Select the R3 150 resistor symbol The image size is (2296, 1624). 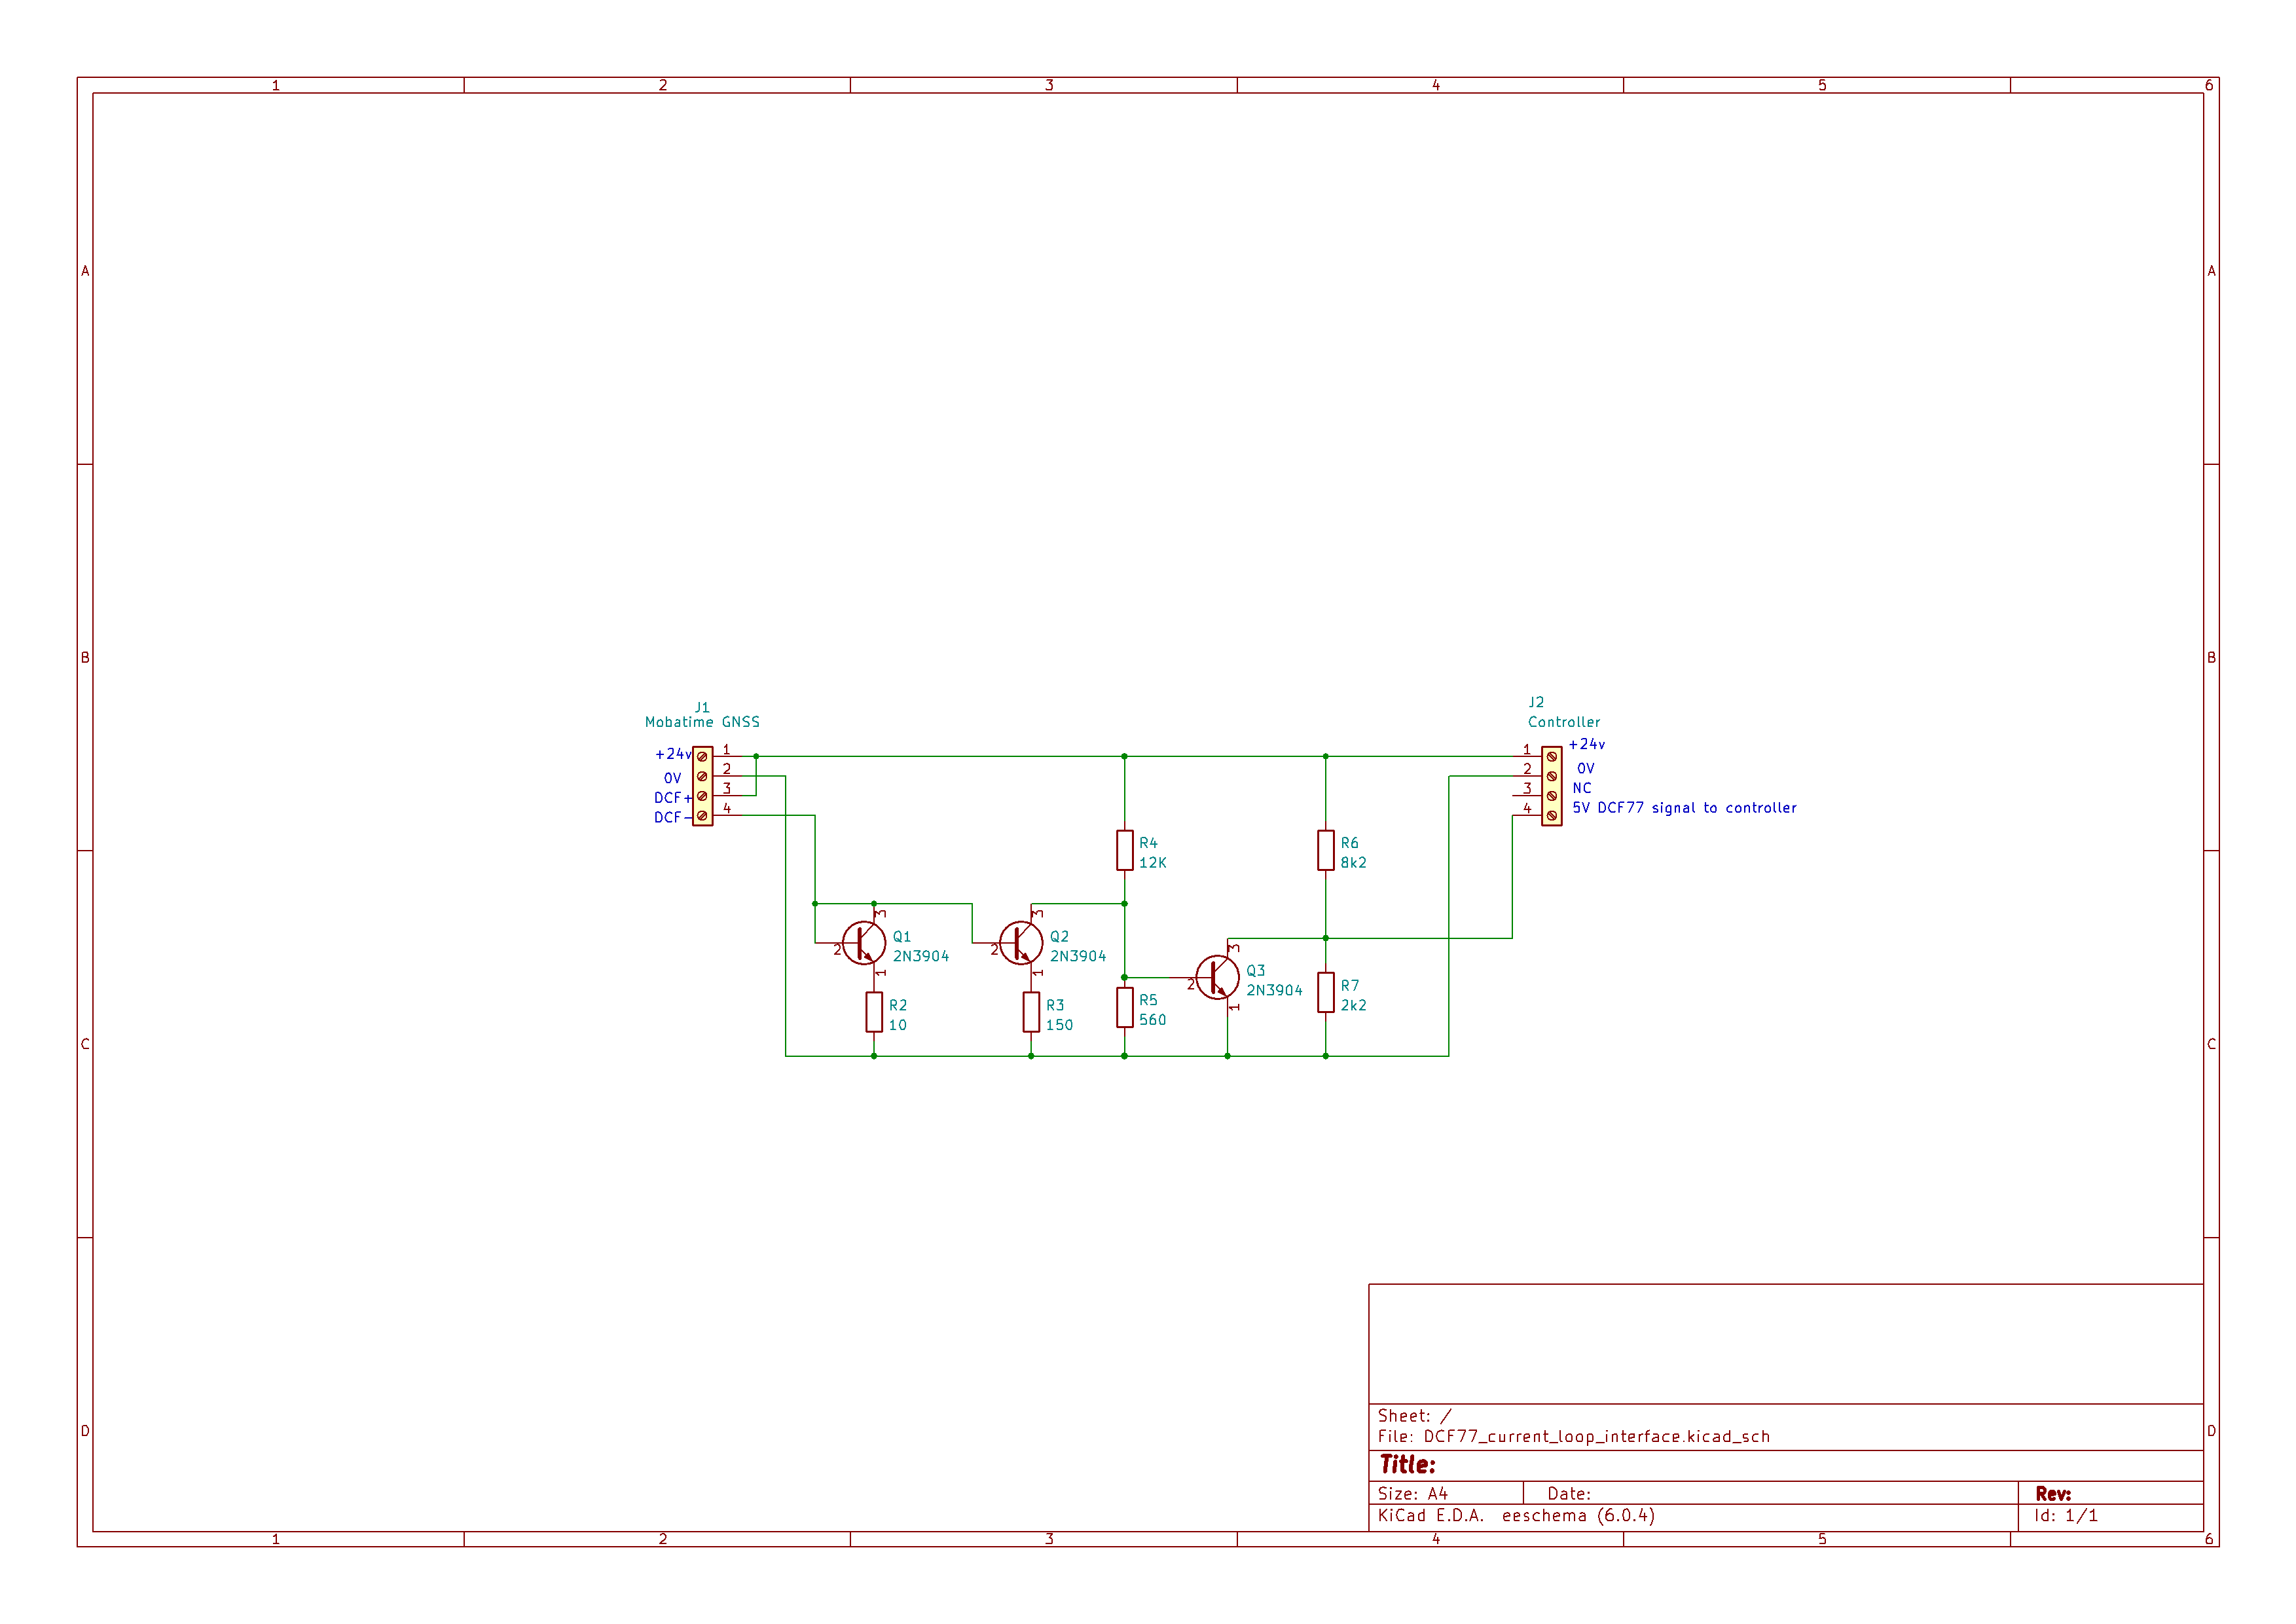click(x=1031, y=1012)
